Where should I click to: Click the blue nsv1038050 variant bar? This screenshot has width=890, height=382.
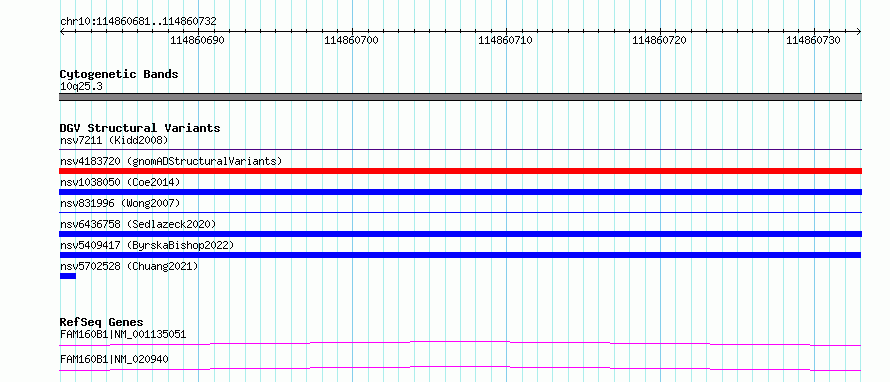click(460, 192)
